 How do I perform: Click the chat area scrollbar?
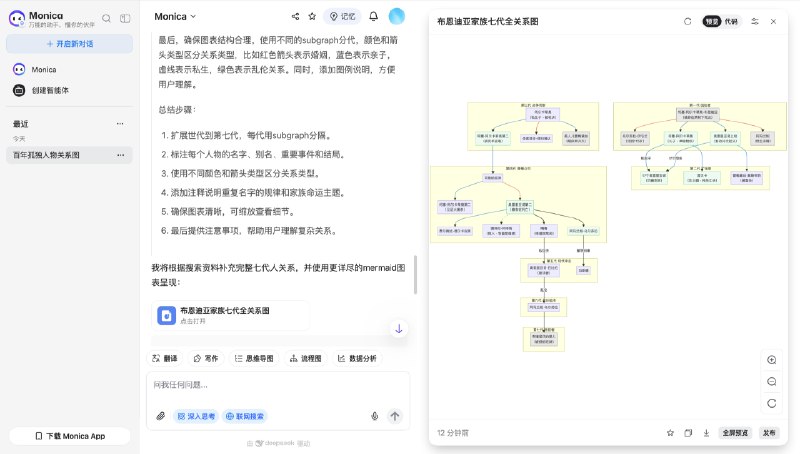click(x=415, y=274)
